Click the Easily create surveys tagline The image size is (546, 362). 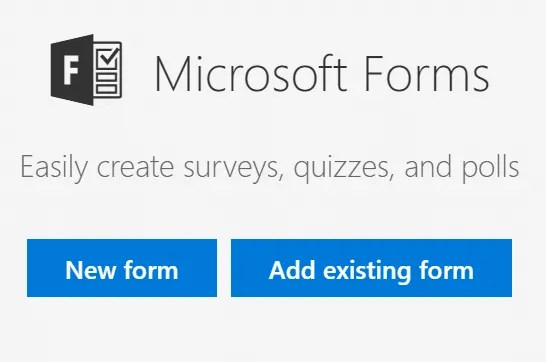coord(270,167)
